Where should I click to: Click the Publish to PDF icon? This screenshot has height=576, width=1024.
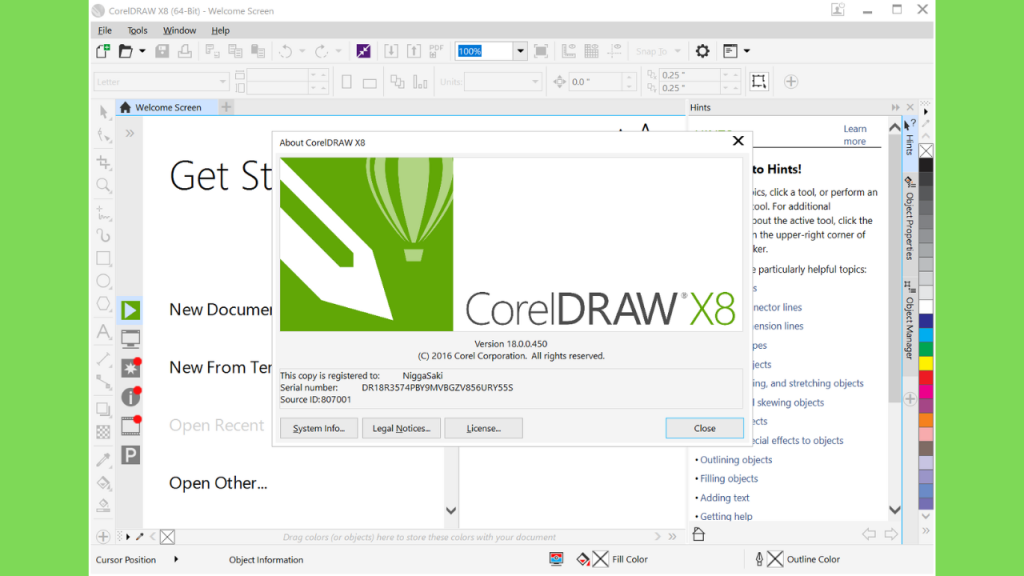(436, 51)
